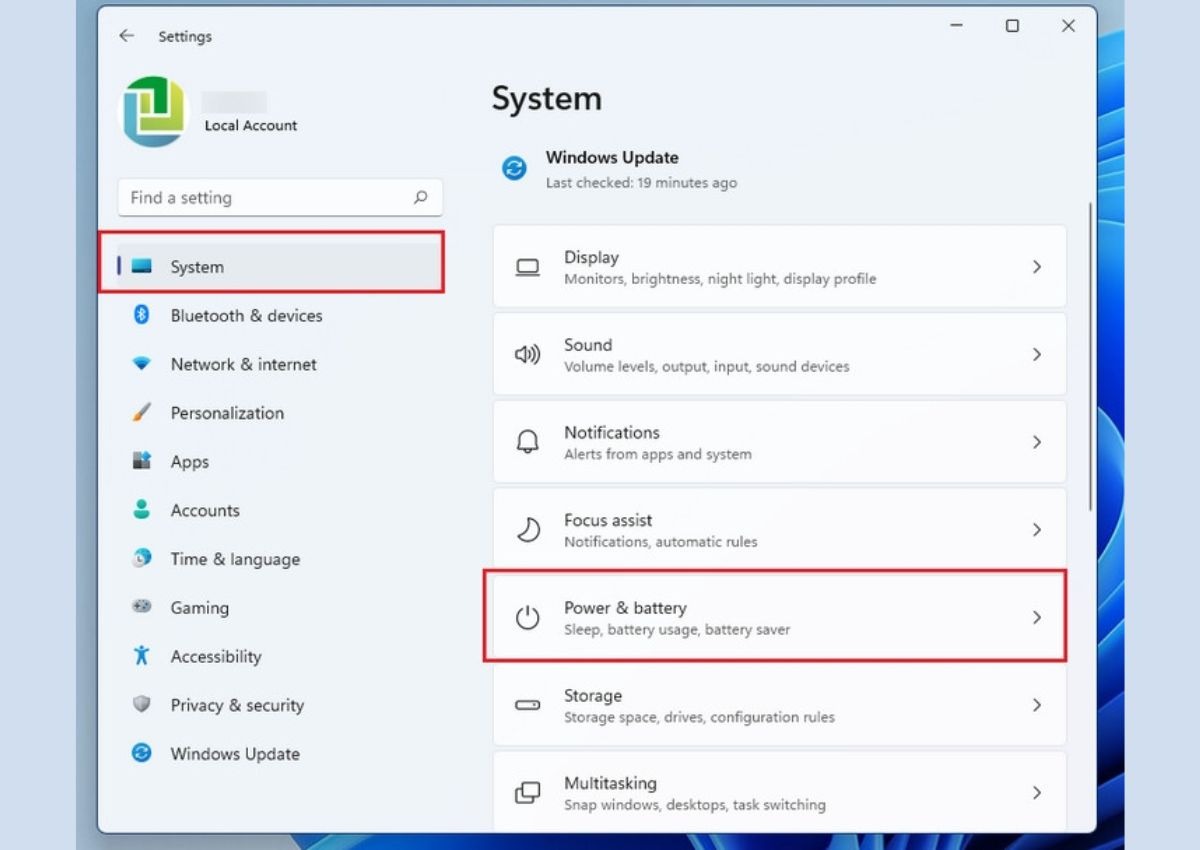The image size is (1200, 850).
Task: Click the Storage drive icon
Action: (x=527, y=705)
